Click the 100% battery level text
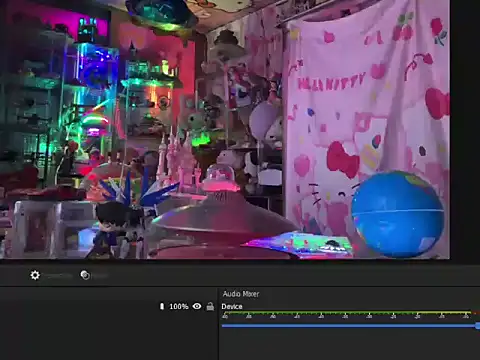This screenshot has width=480, height=360. coord(179,306)
